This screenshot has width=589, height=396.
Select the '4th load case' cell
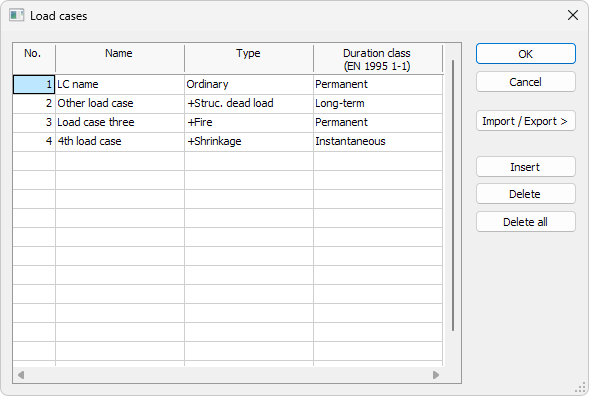point(120,142)
